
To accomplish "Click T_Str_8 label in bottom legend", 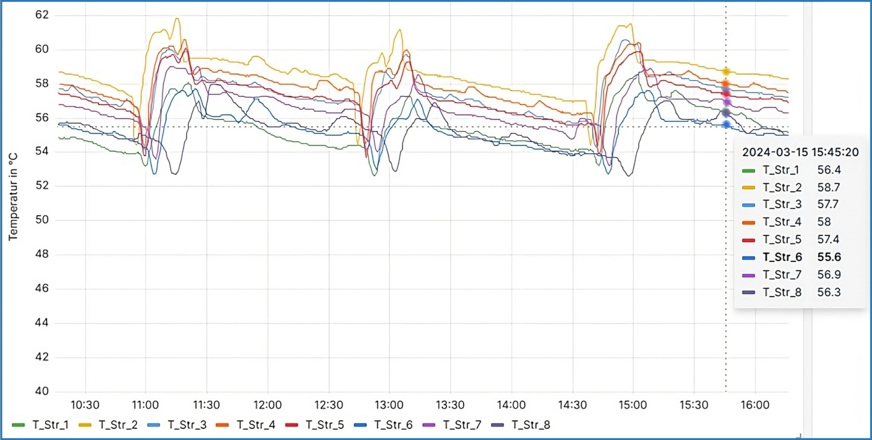I will [530, 425].
